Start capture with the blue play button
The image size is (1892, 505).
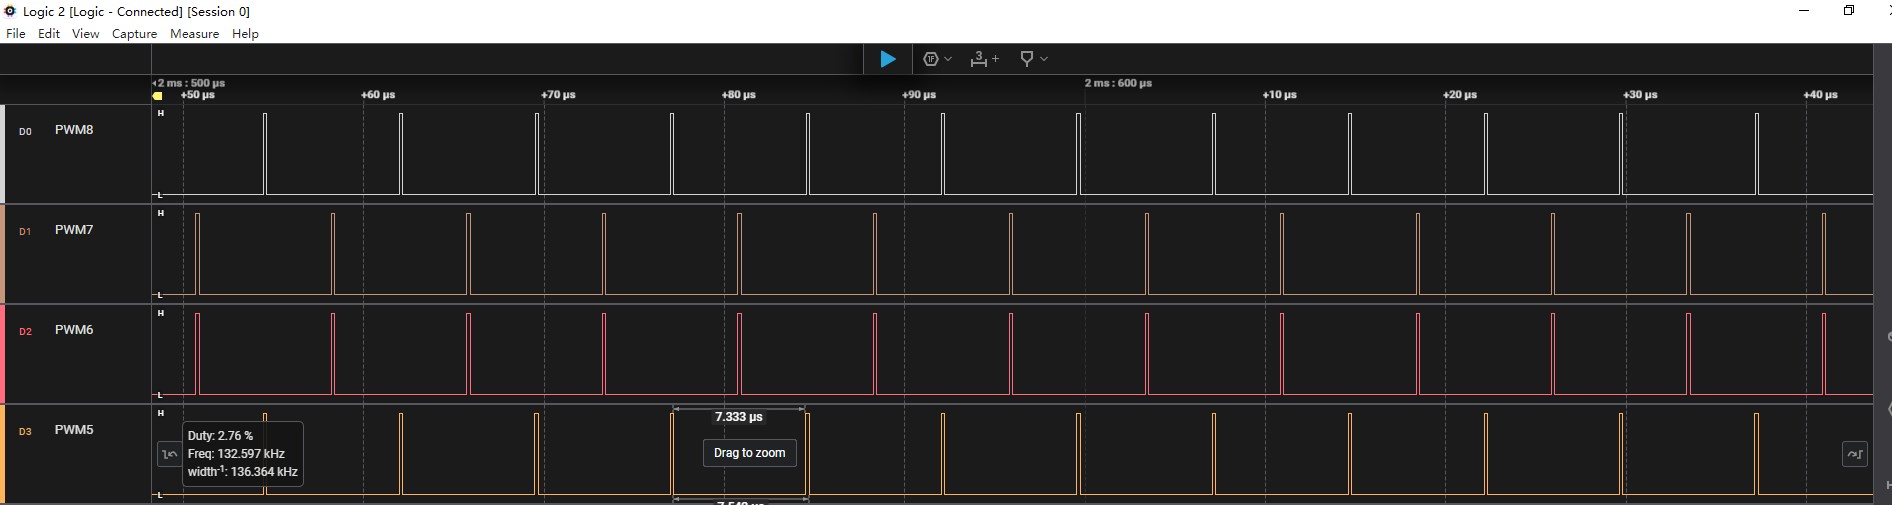point(887,59)
